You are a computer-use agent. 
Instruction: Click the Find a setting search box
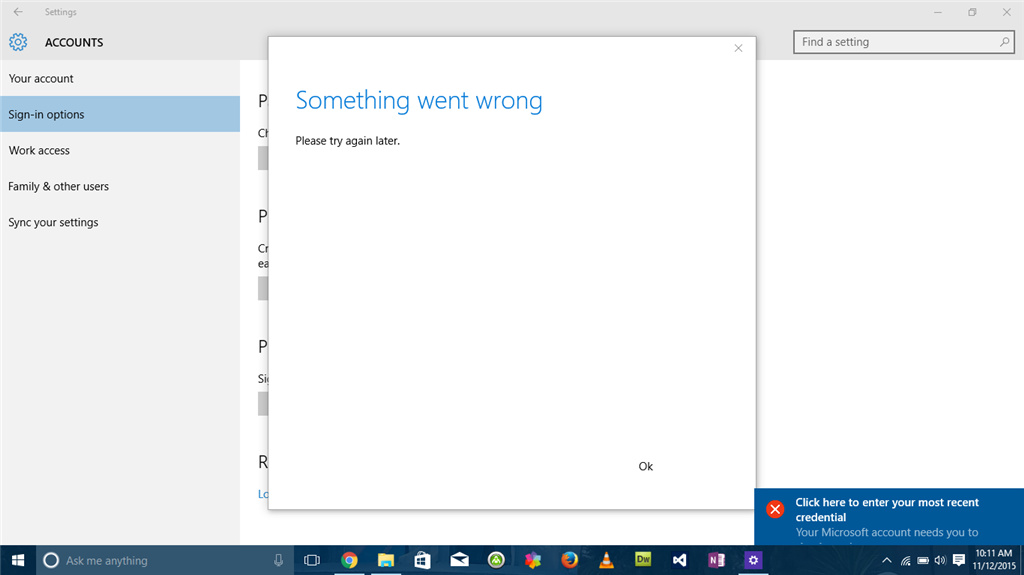pos(904,42)
